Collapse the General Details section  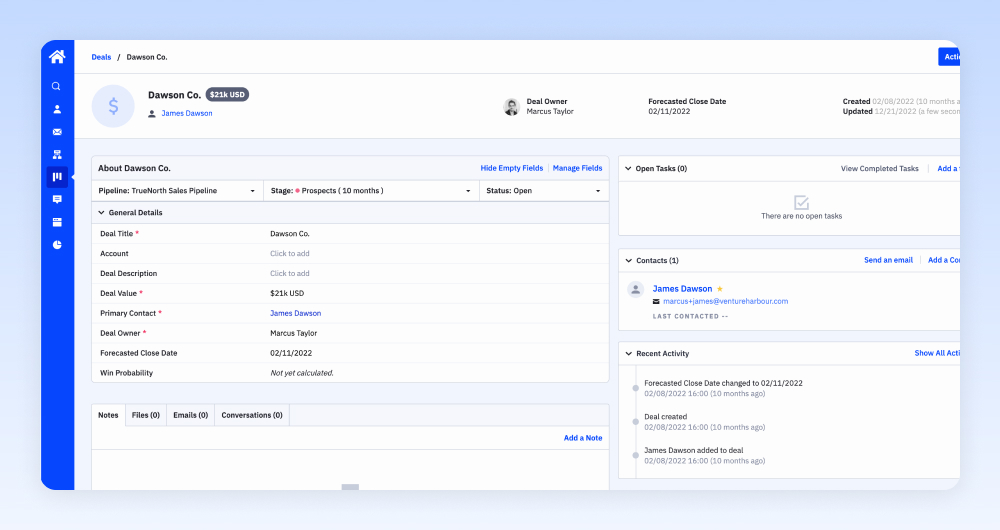tap(101, 212)
